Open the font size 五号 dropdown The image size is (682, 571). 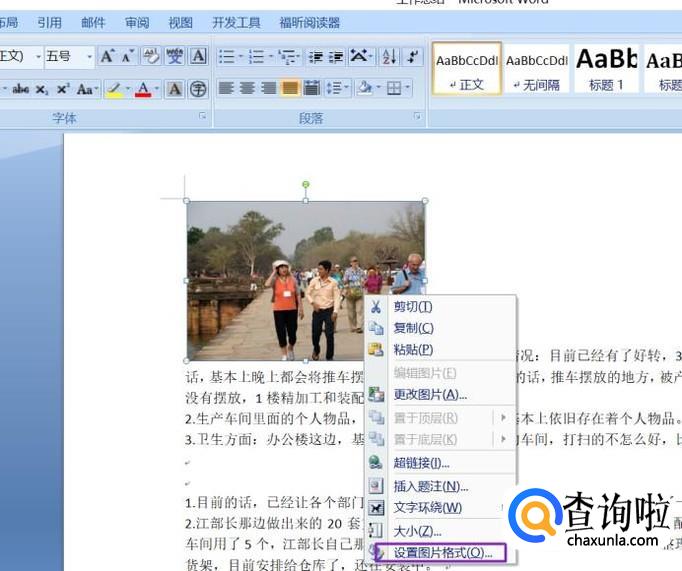click(x=90, y=57)
